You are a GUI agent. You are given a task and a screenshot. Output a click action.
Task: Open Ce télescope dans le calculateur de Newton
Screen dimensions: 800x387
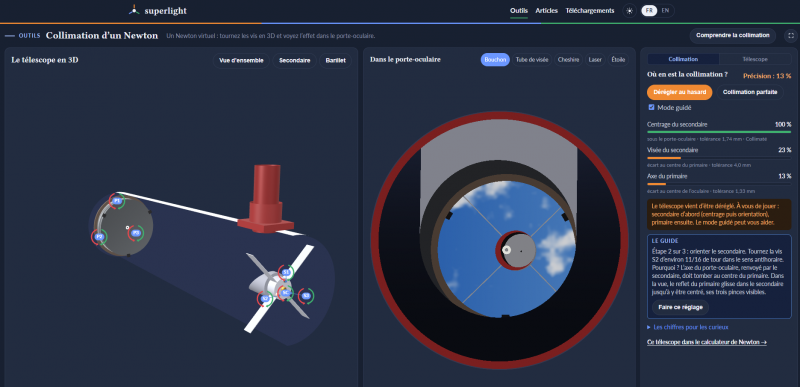[x=707, y=342]
